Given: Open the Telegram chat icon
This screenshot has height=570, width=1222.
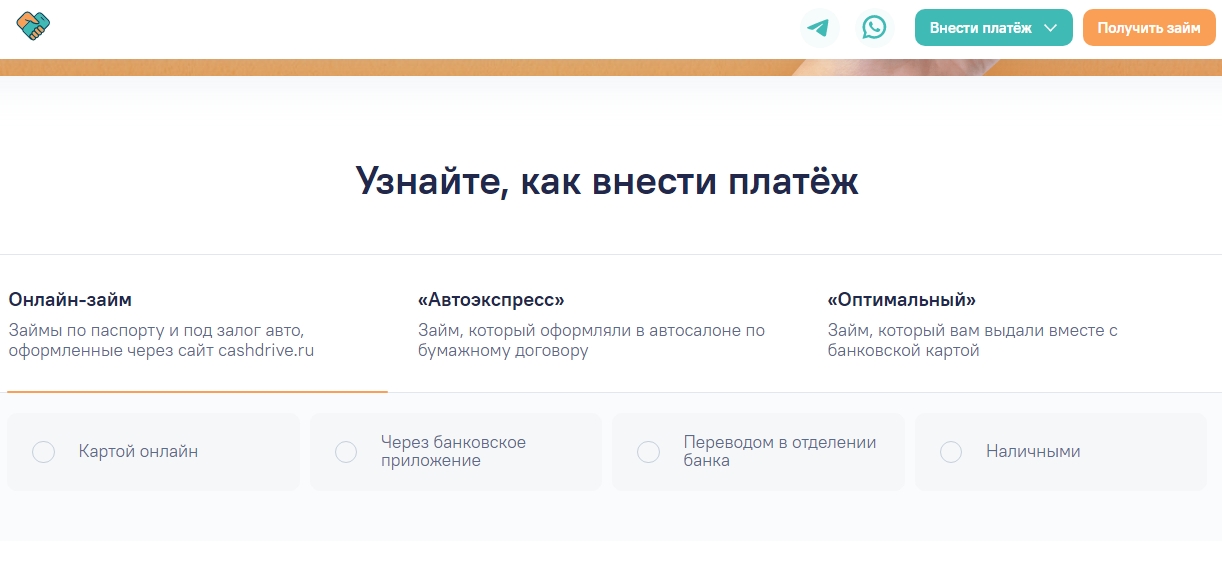Looking at the screenshot, I should pos(819,28).
